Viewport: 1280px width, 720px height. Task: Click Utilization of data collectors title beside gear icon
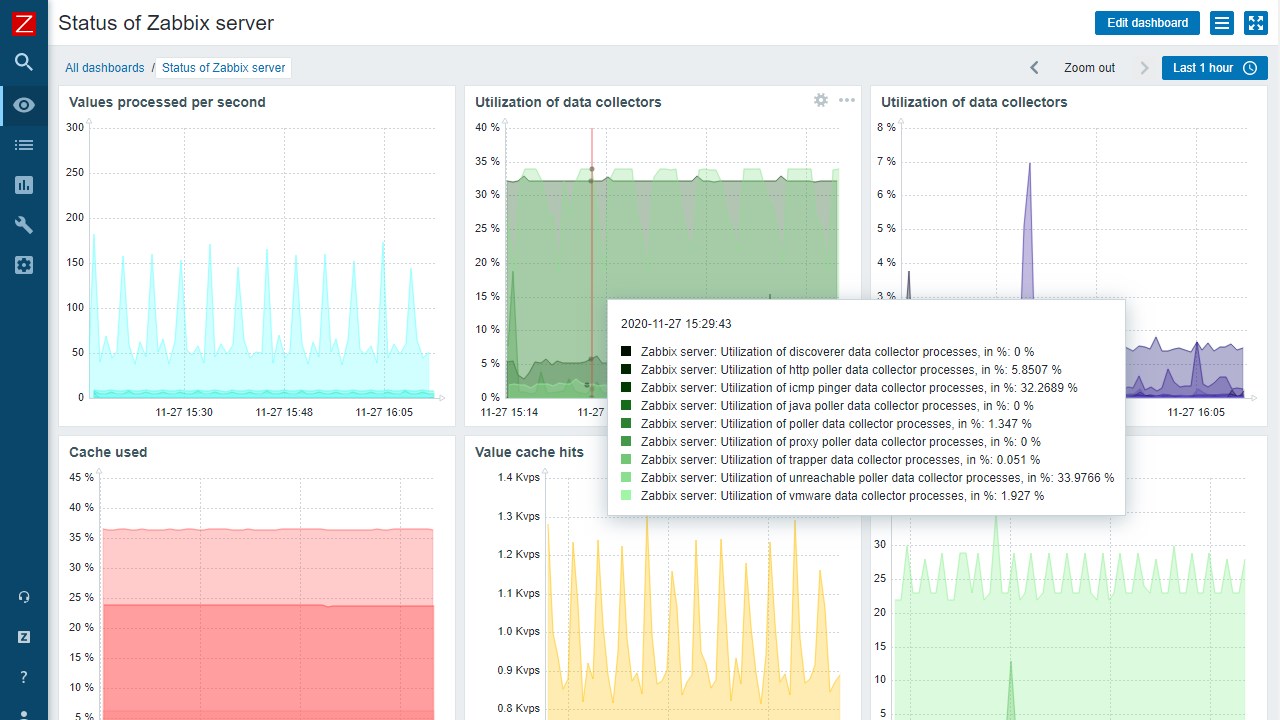pyautogui.click(x=568, y=102)
